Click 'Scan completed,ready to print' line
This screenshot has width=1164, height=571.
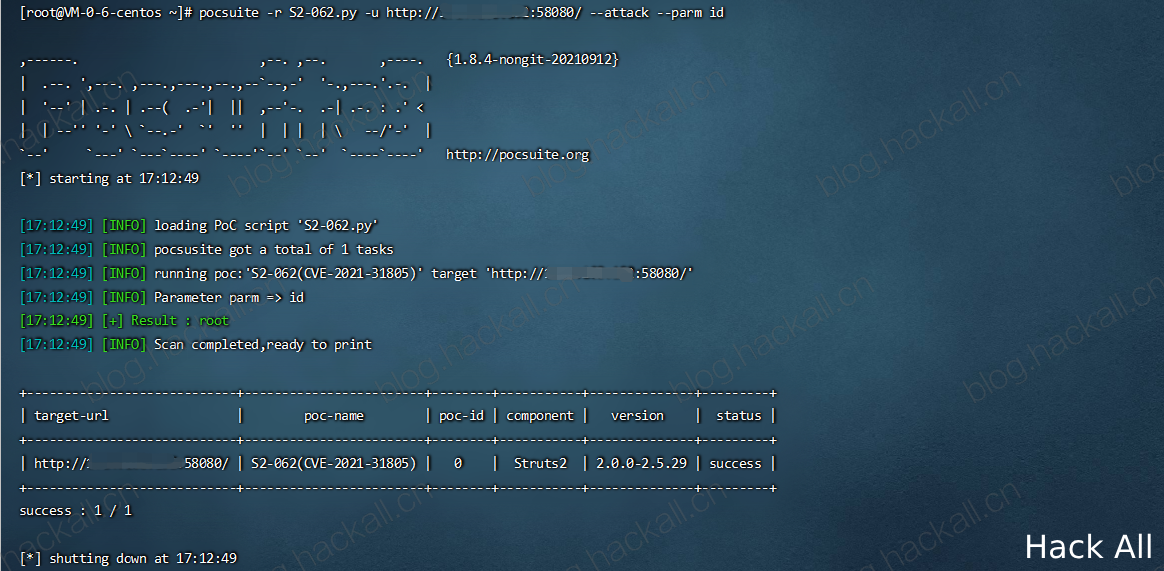pos(263,345)
